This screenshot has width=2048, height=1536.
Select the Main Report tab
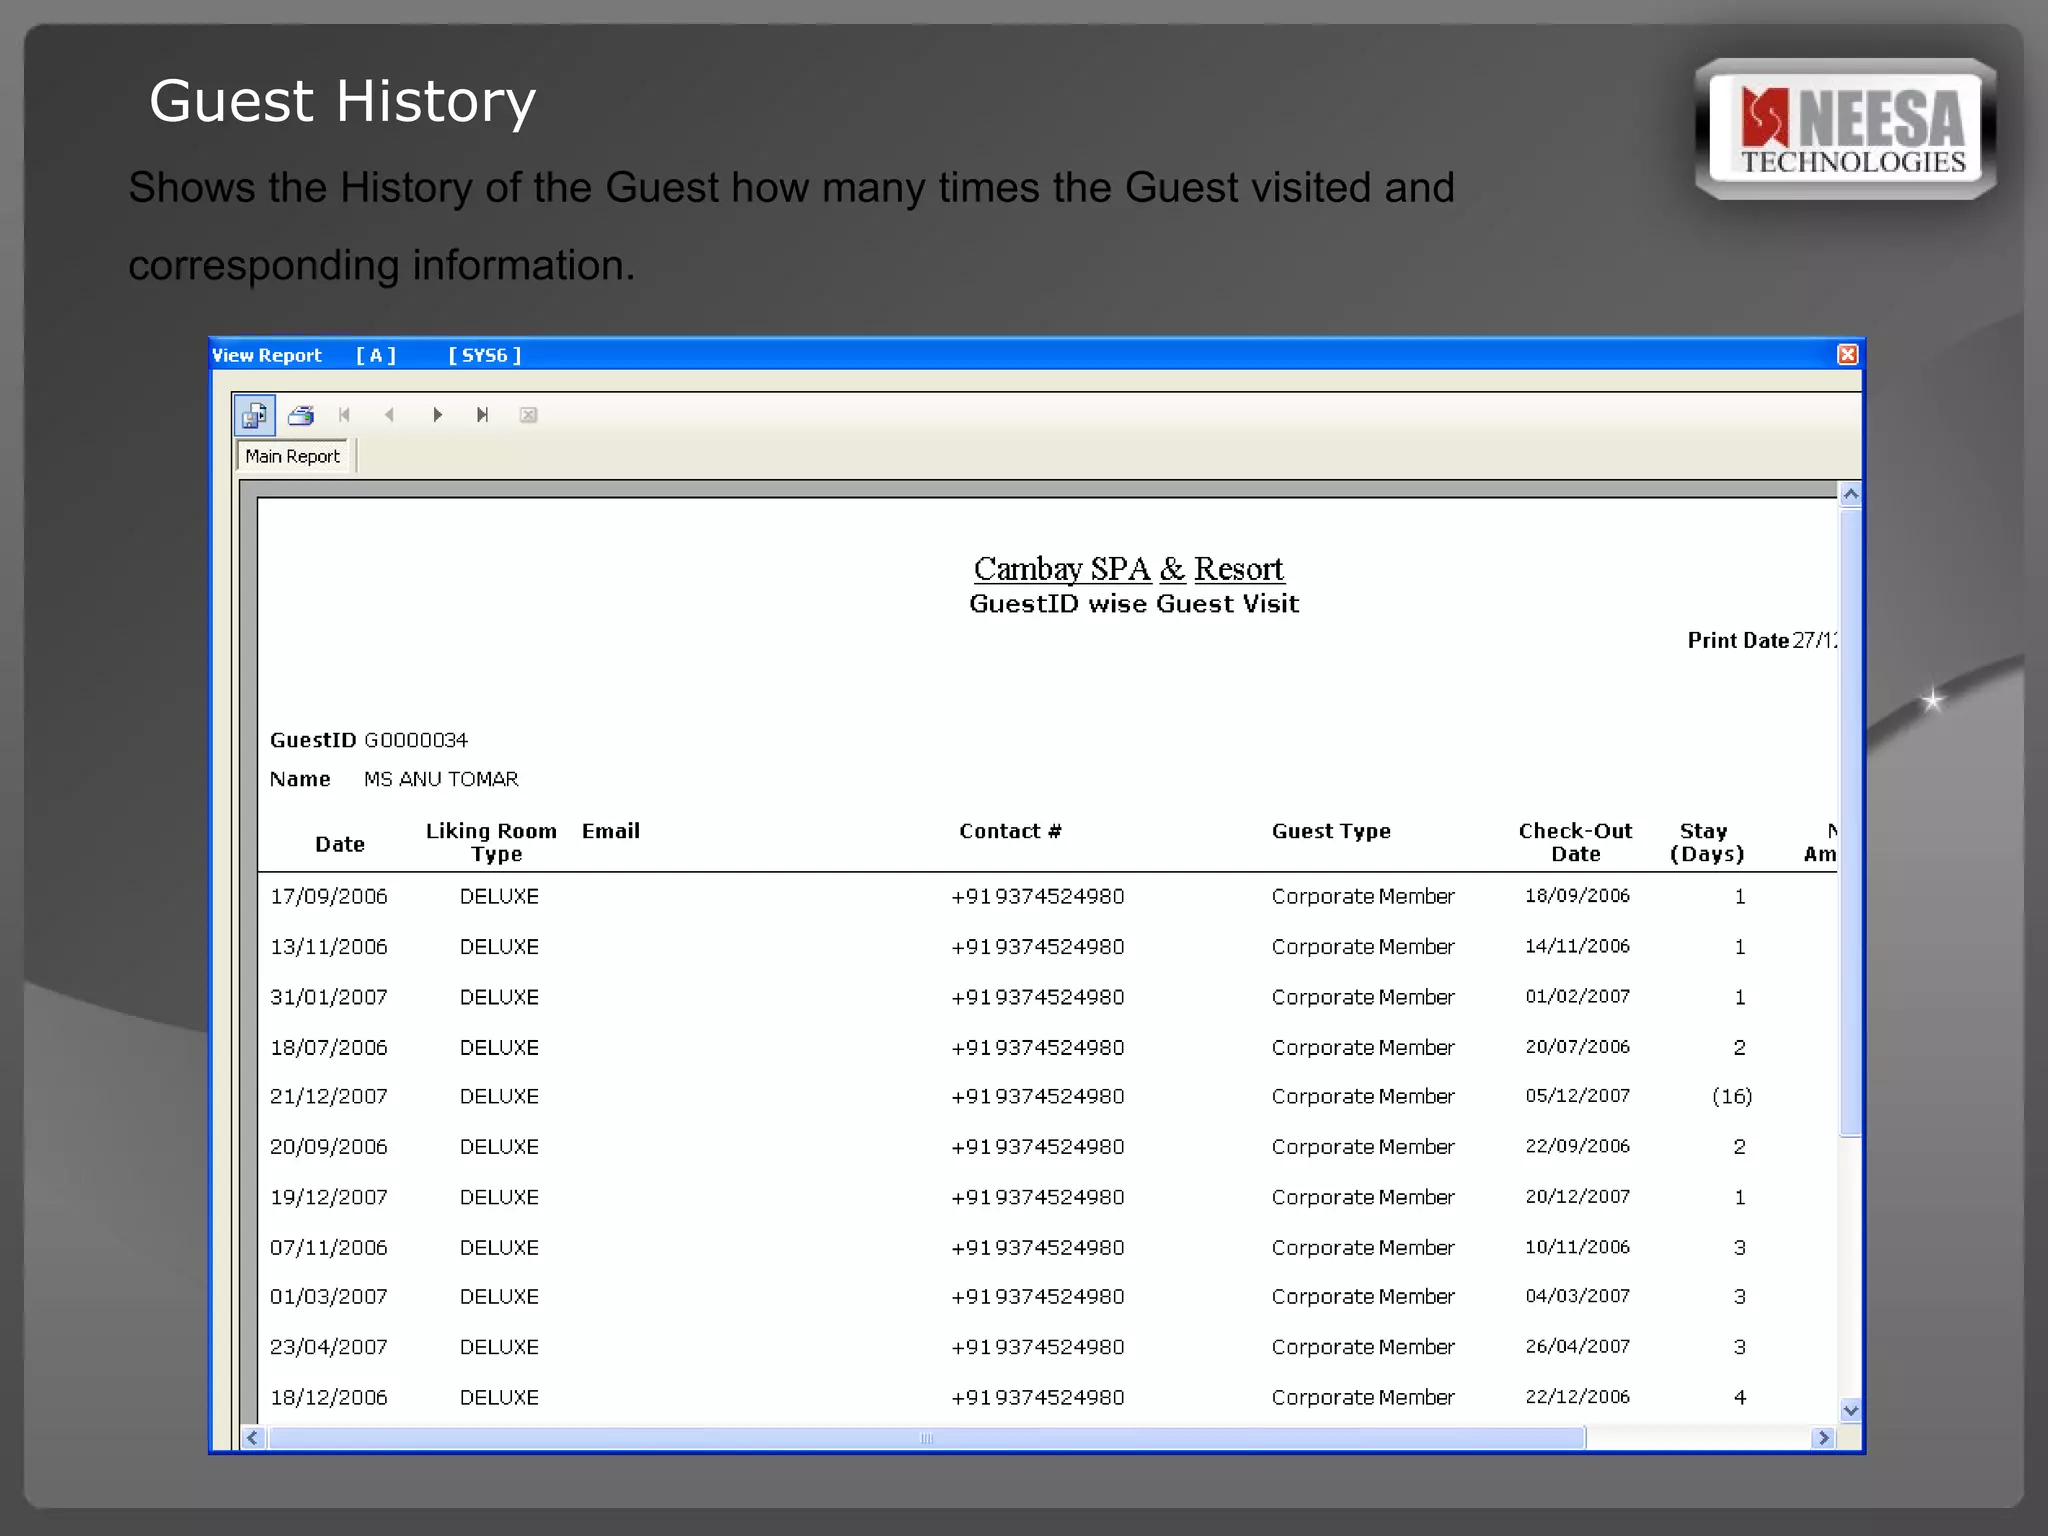click(x=293, y=456)
